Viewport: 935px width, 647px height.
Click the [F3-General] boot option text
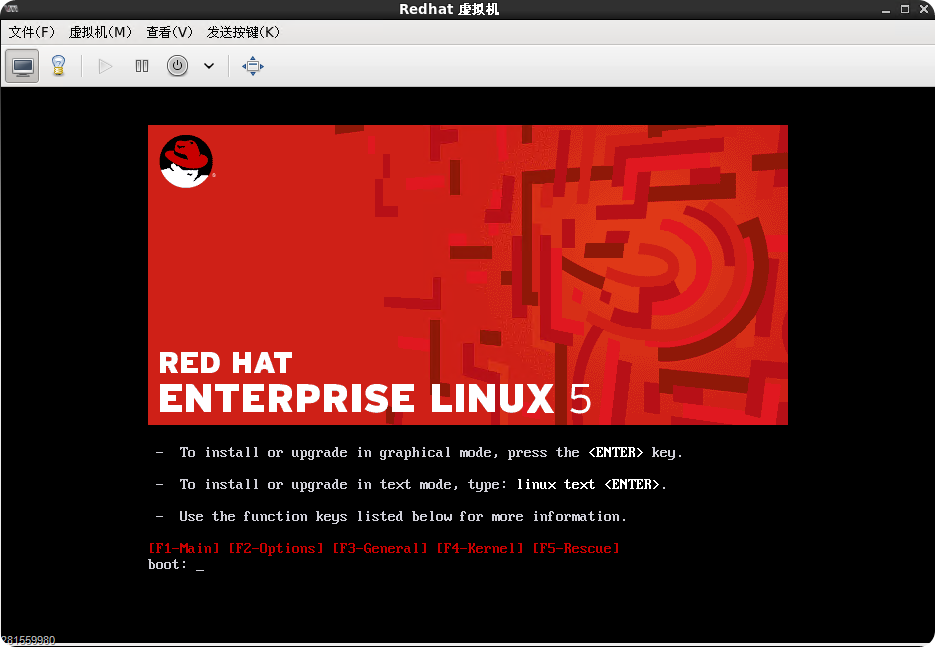coord(380,549)
